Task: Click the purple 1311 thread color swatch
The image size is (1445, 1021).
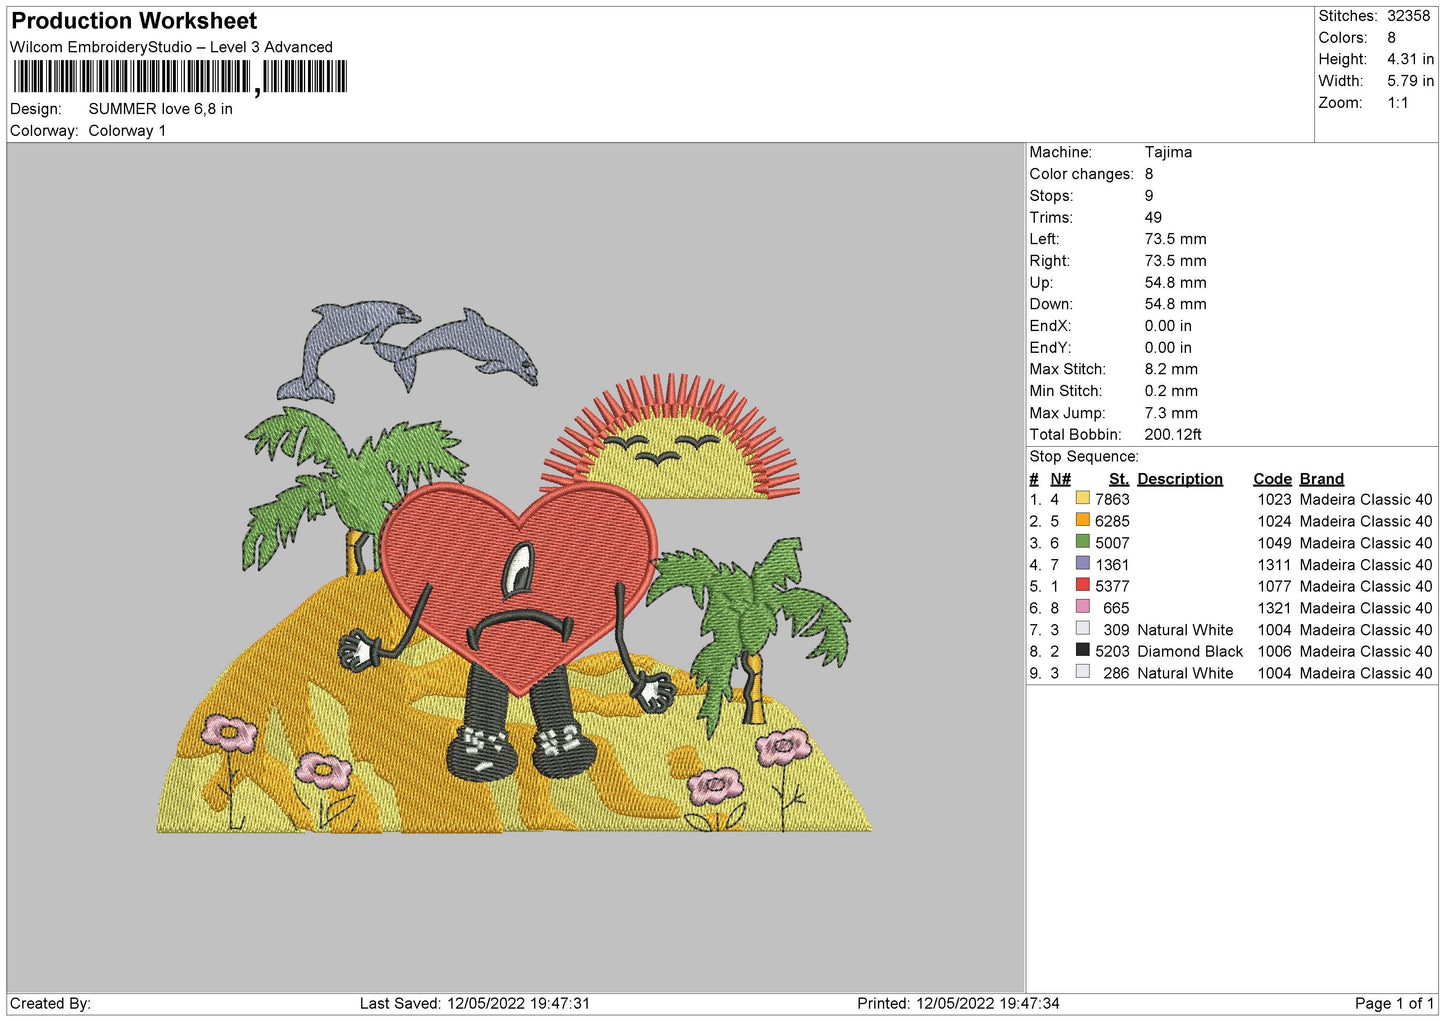Action: tap(1082, 564)
